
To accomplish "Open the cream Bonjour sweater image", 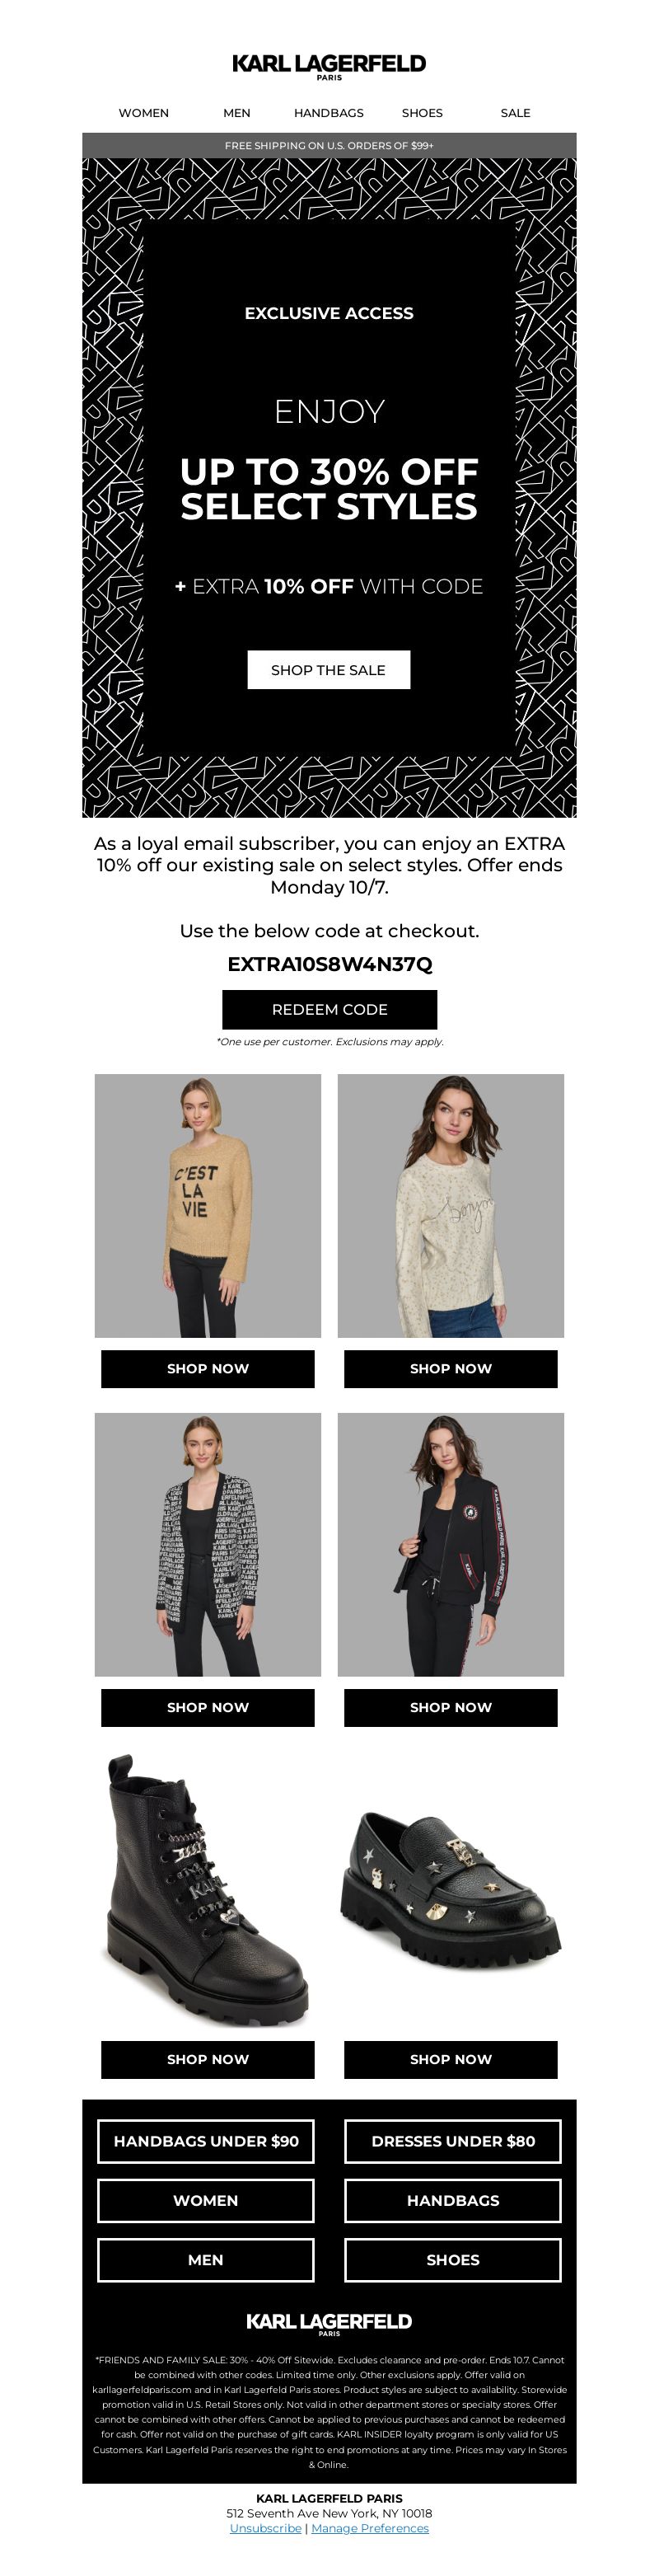I will point(451,1205).
